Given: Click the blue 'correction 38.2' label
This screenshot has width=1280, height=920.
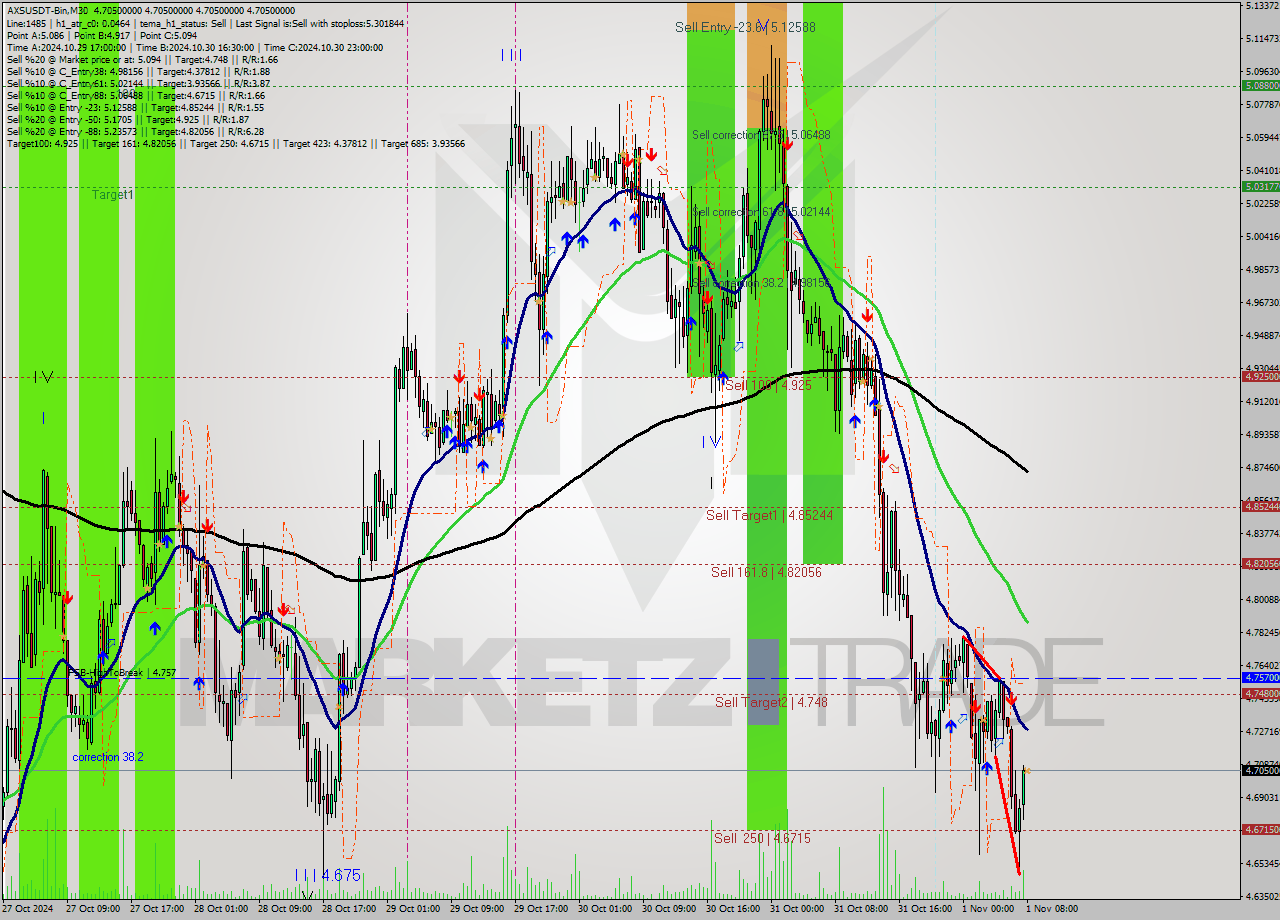Looking at the screenshot, I should point(108,757).
